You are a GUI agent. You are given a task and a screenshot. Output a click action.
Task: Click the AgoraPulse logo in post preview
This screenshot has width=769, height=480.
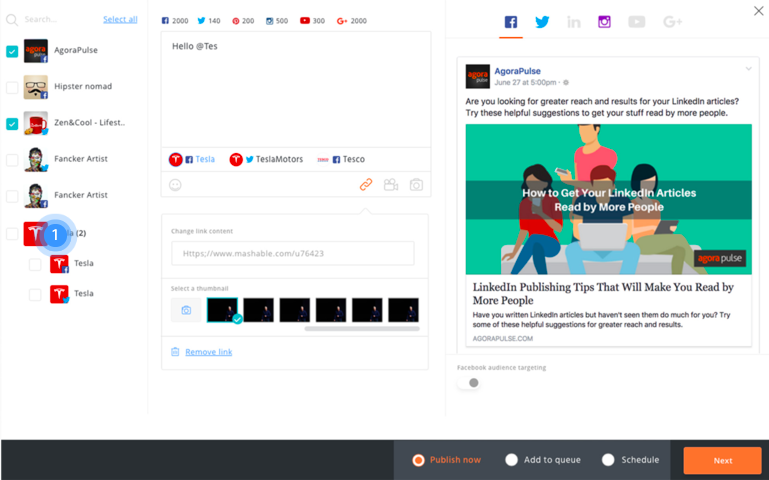pos(477,76)
